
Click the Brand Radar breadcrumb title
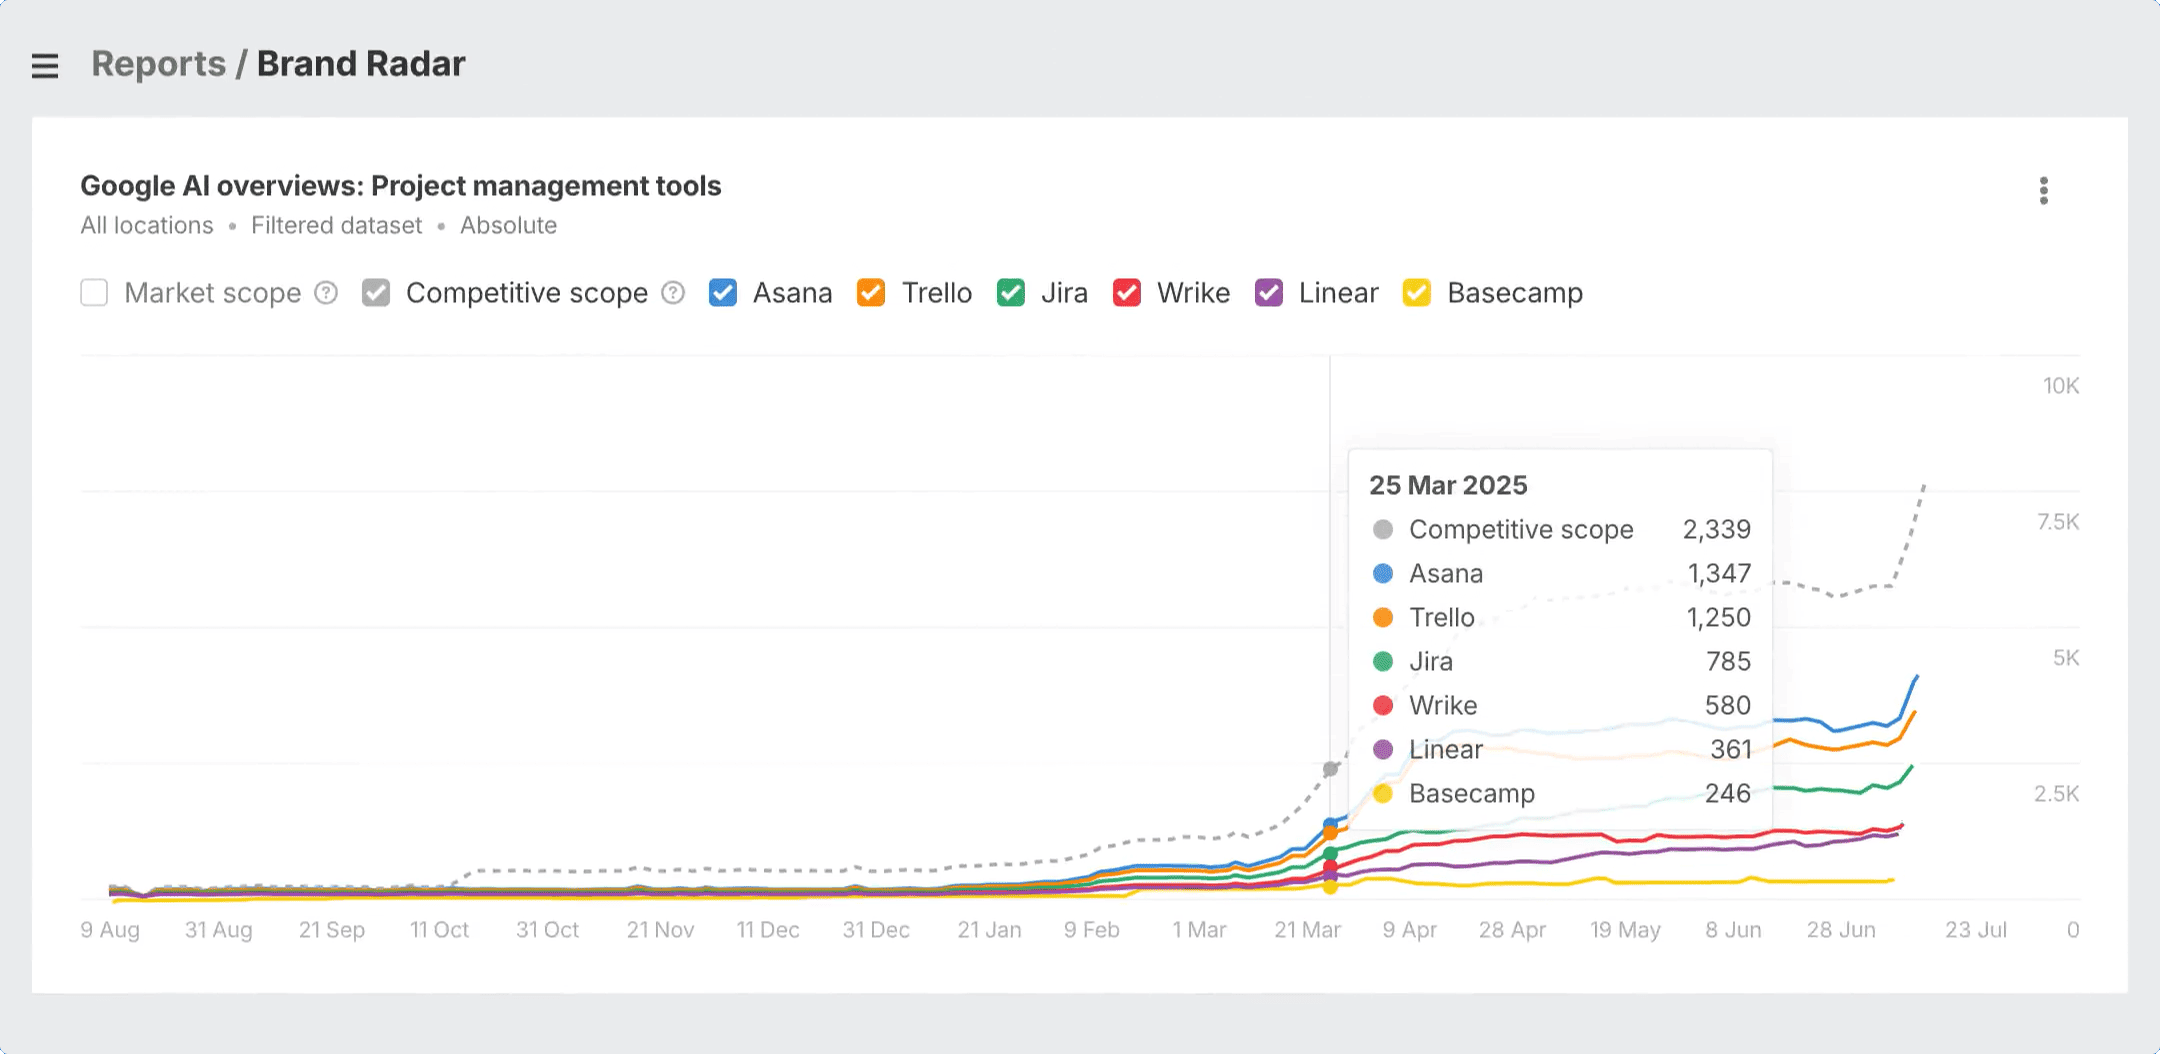pos(361,64)
